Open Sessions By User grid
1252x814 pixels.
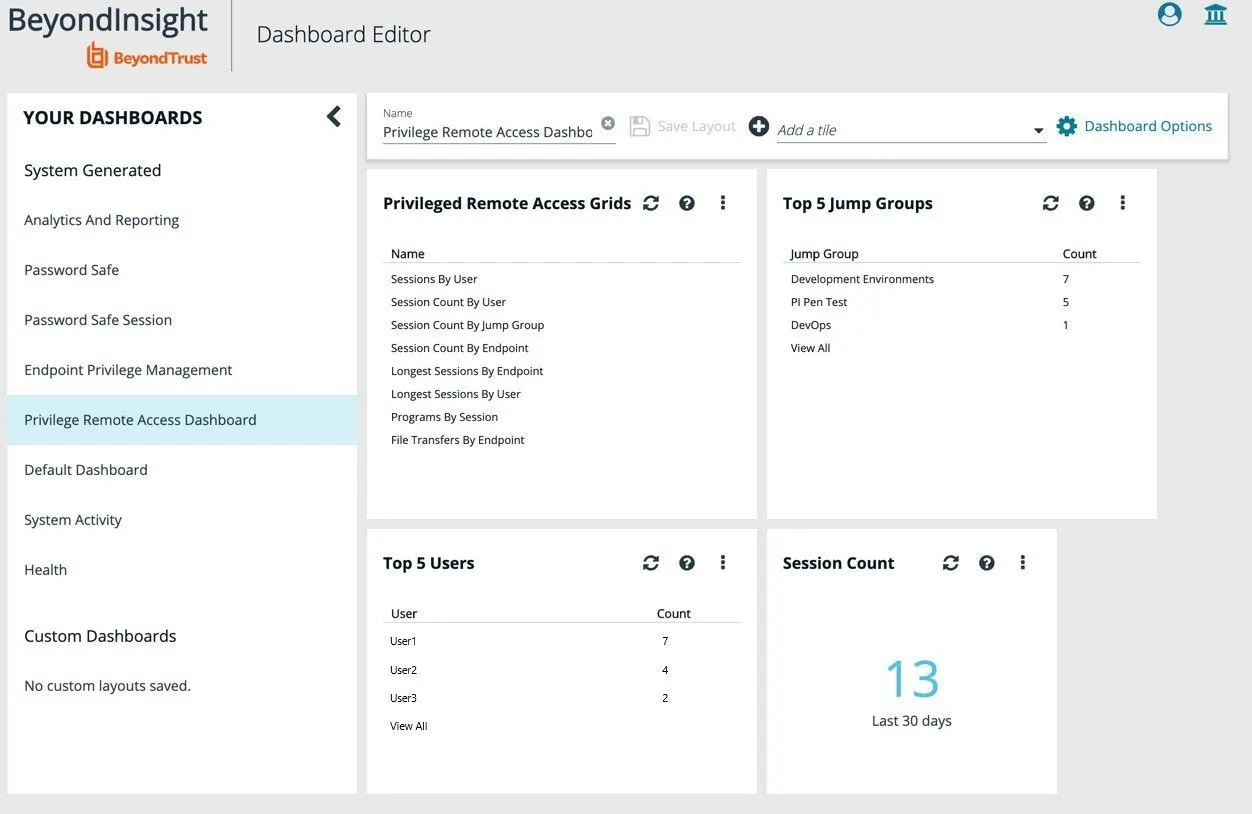pos(434,279)
